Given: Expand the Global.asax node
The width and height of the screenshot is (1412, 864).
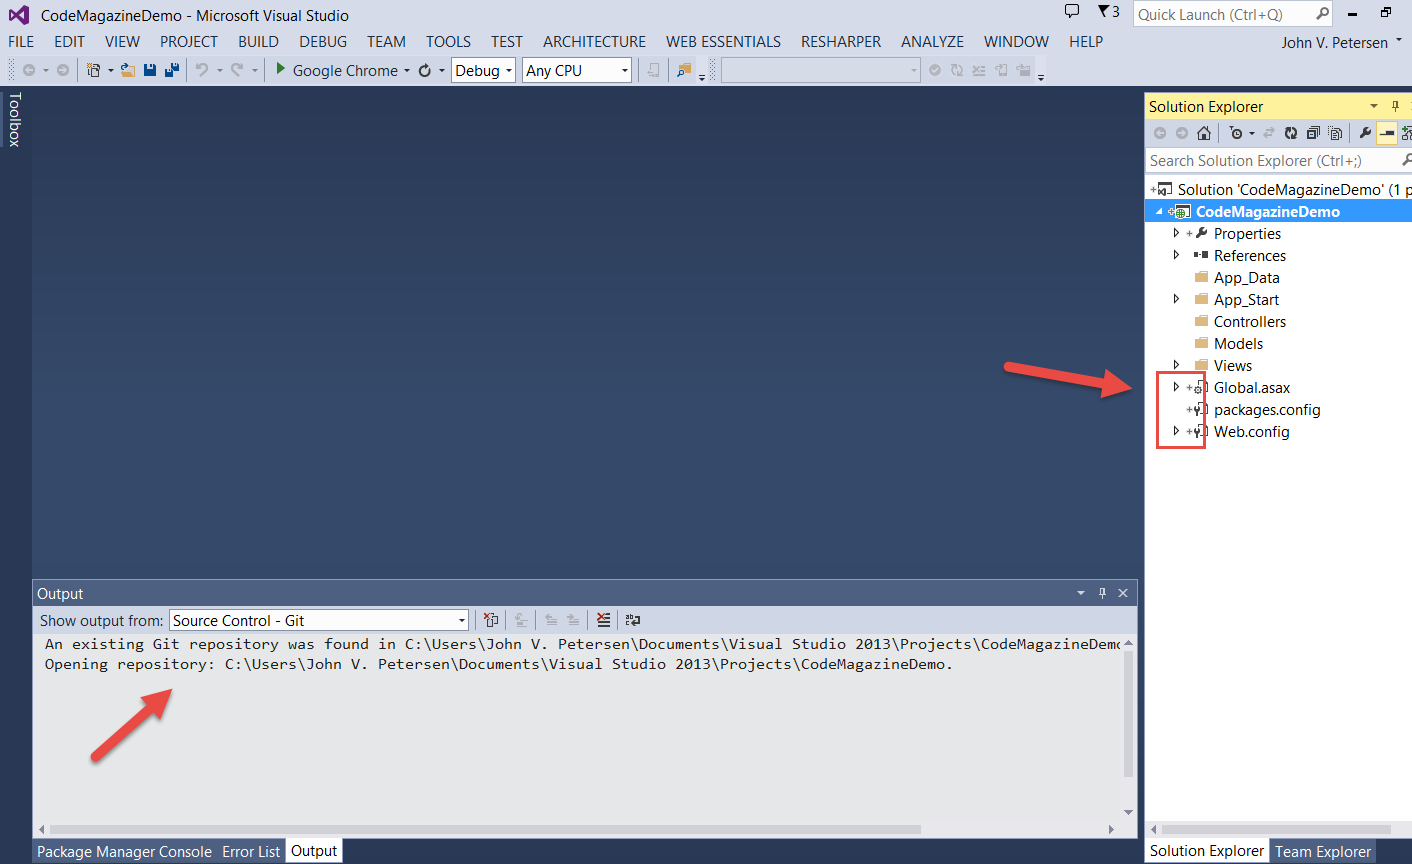Looking at the screenshot, I should coord(1176,387).
